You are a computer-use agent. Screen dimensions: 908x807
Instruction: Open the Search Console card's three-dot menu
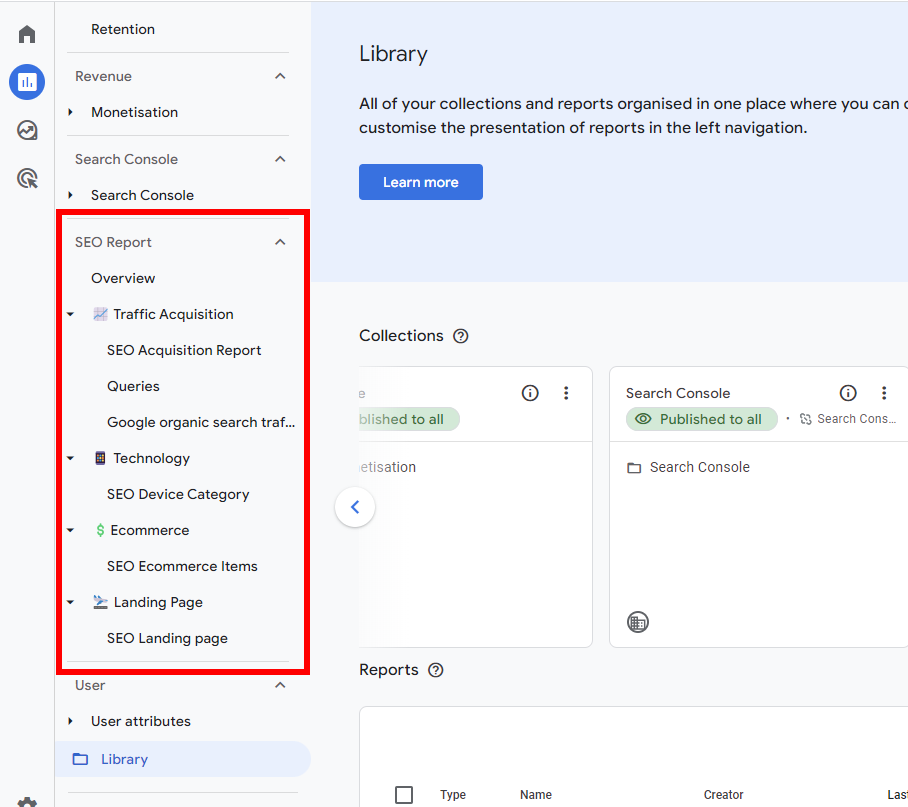point(884,393)
